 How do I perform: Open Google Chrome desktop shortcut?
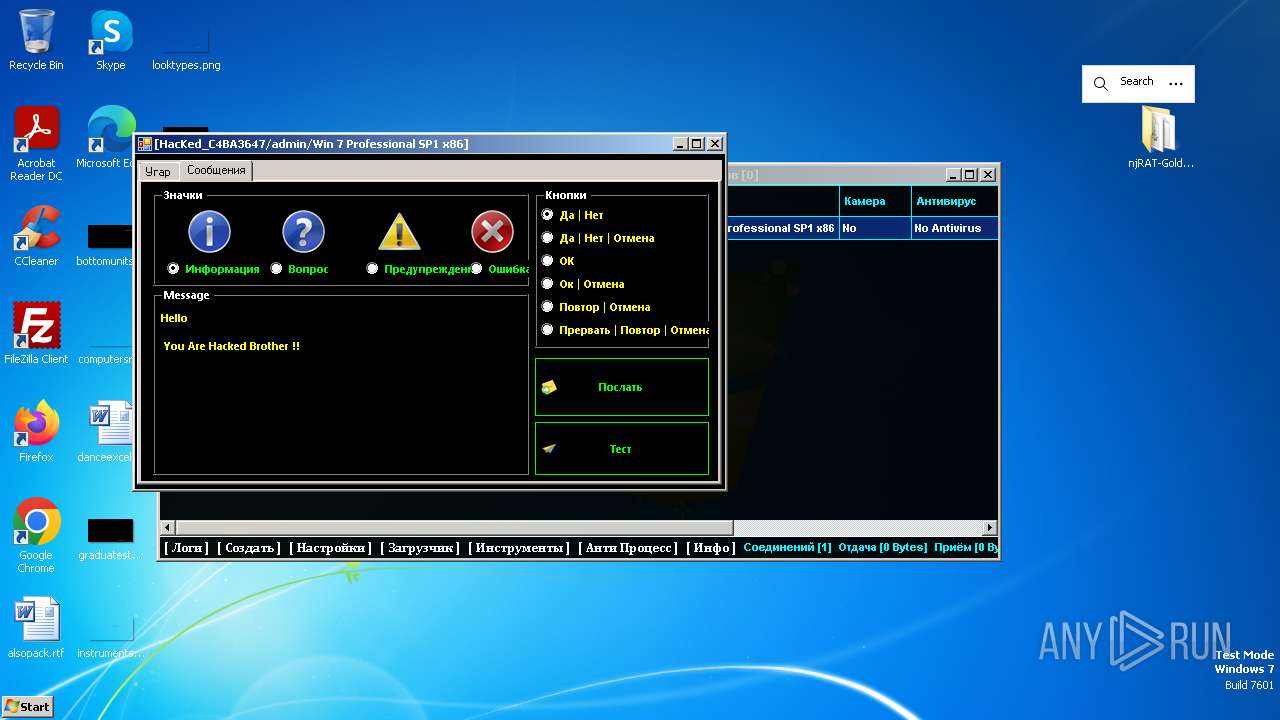(x=36, y=536)
